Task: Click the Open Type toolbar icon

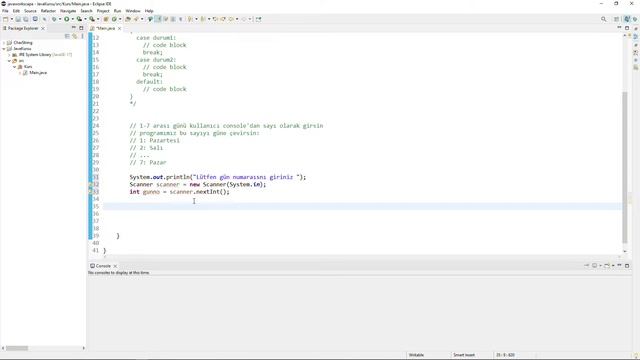Action: [x=128, y=19]
